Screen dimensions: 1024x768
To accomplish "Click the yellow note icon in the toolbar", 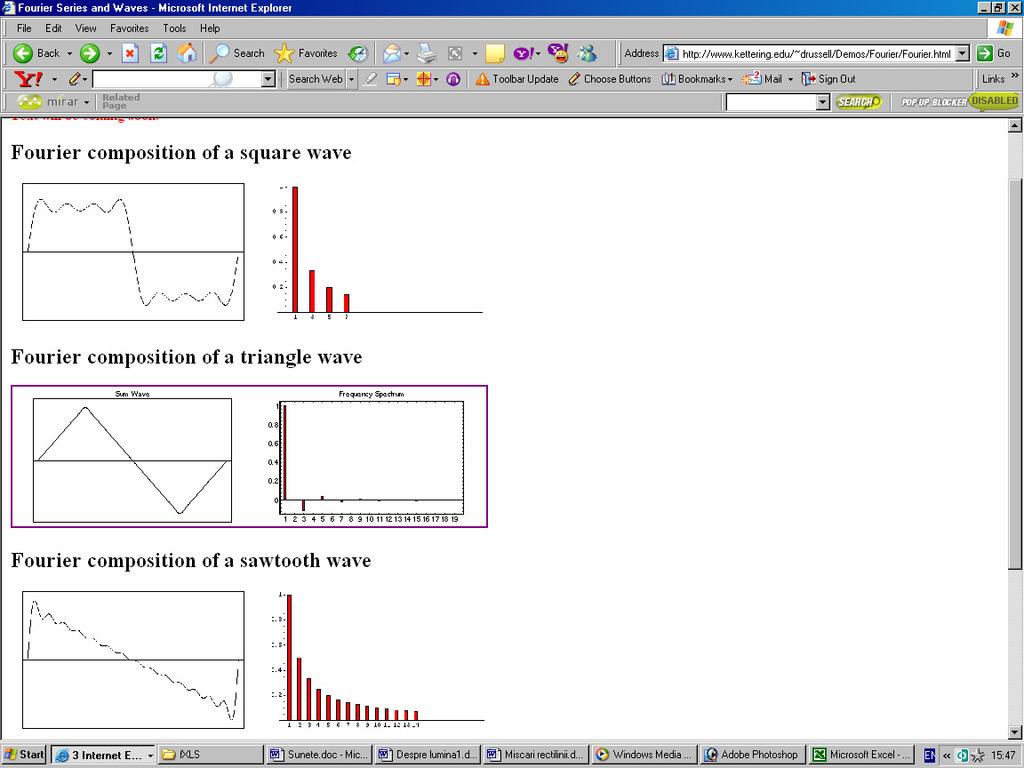I will pos(495,54).
